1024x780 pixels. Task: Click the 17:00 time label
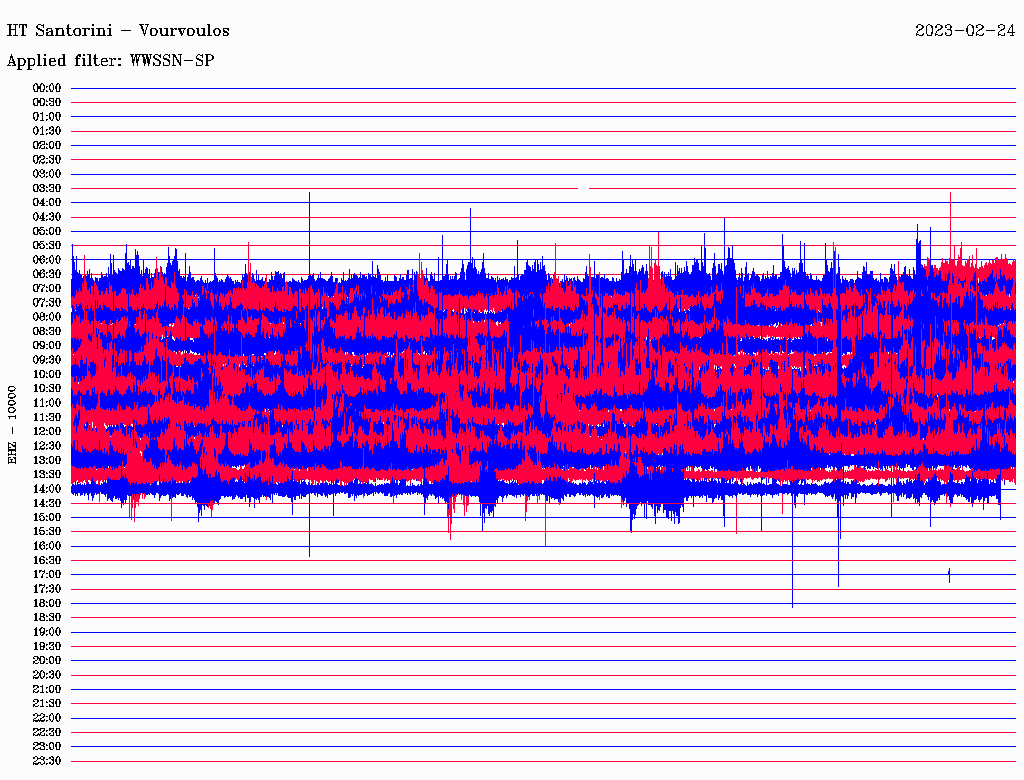pyautogui.click(x=47, y=574)
